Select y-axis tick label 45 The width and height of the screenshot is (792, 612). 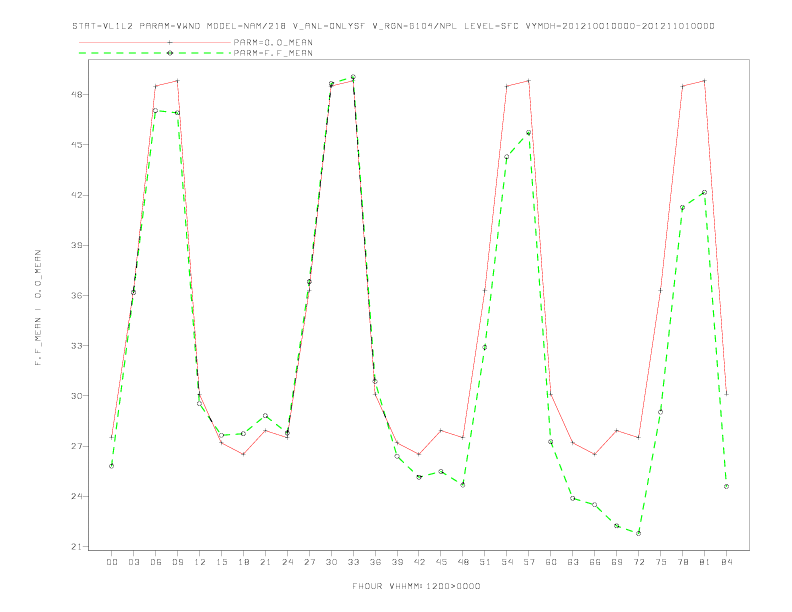click(x=77, y=145)
